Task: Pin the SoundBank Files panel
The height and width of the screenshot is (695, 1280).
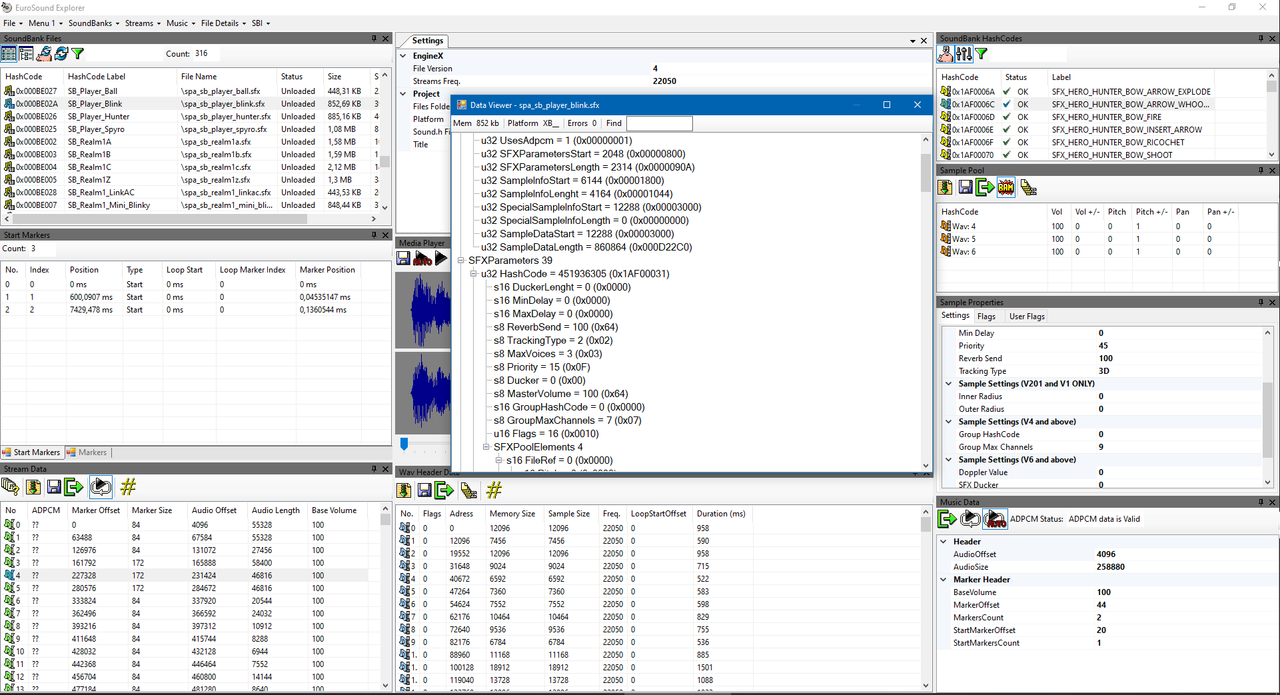Action: [375, 39]
